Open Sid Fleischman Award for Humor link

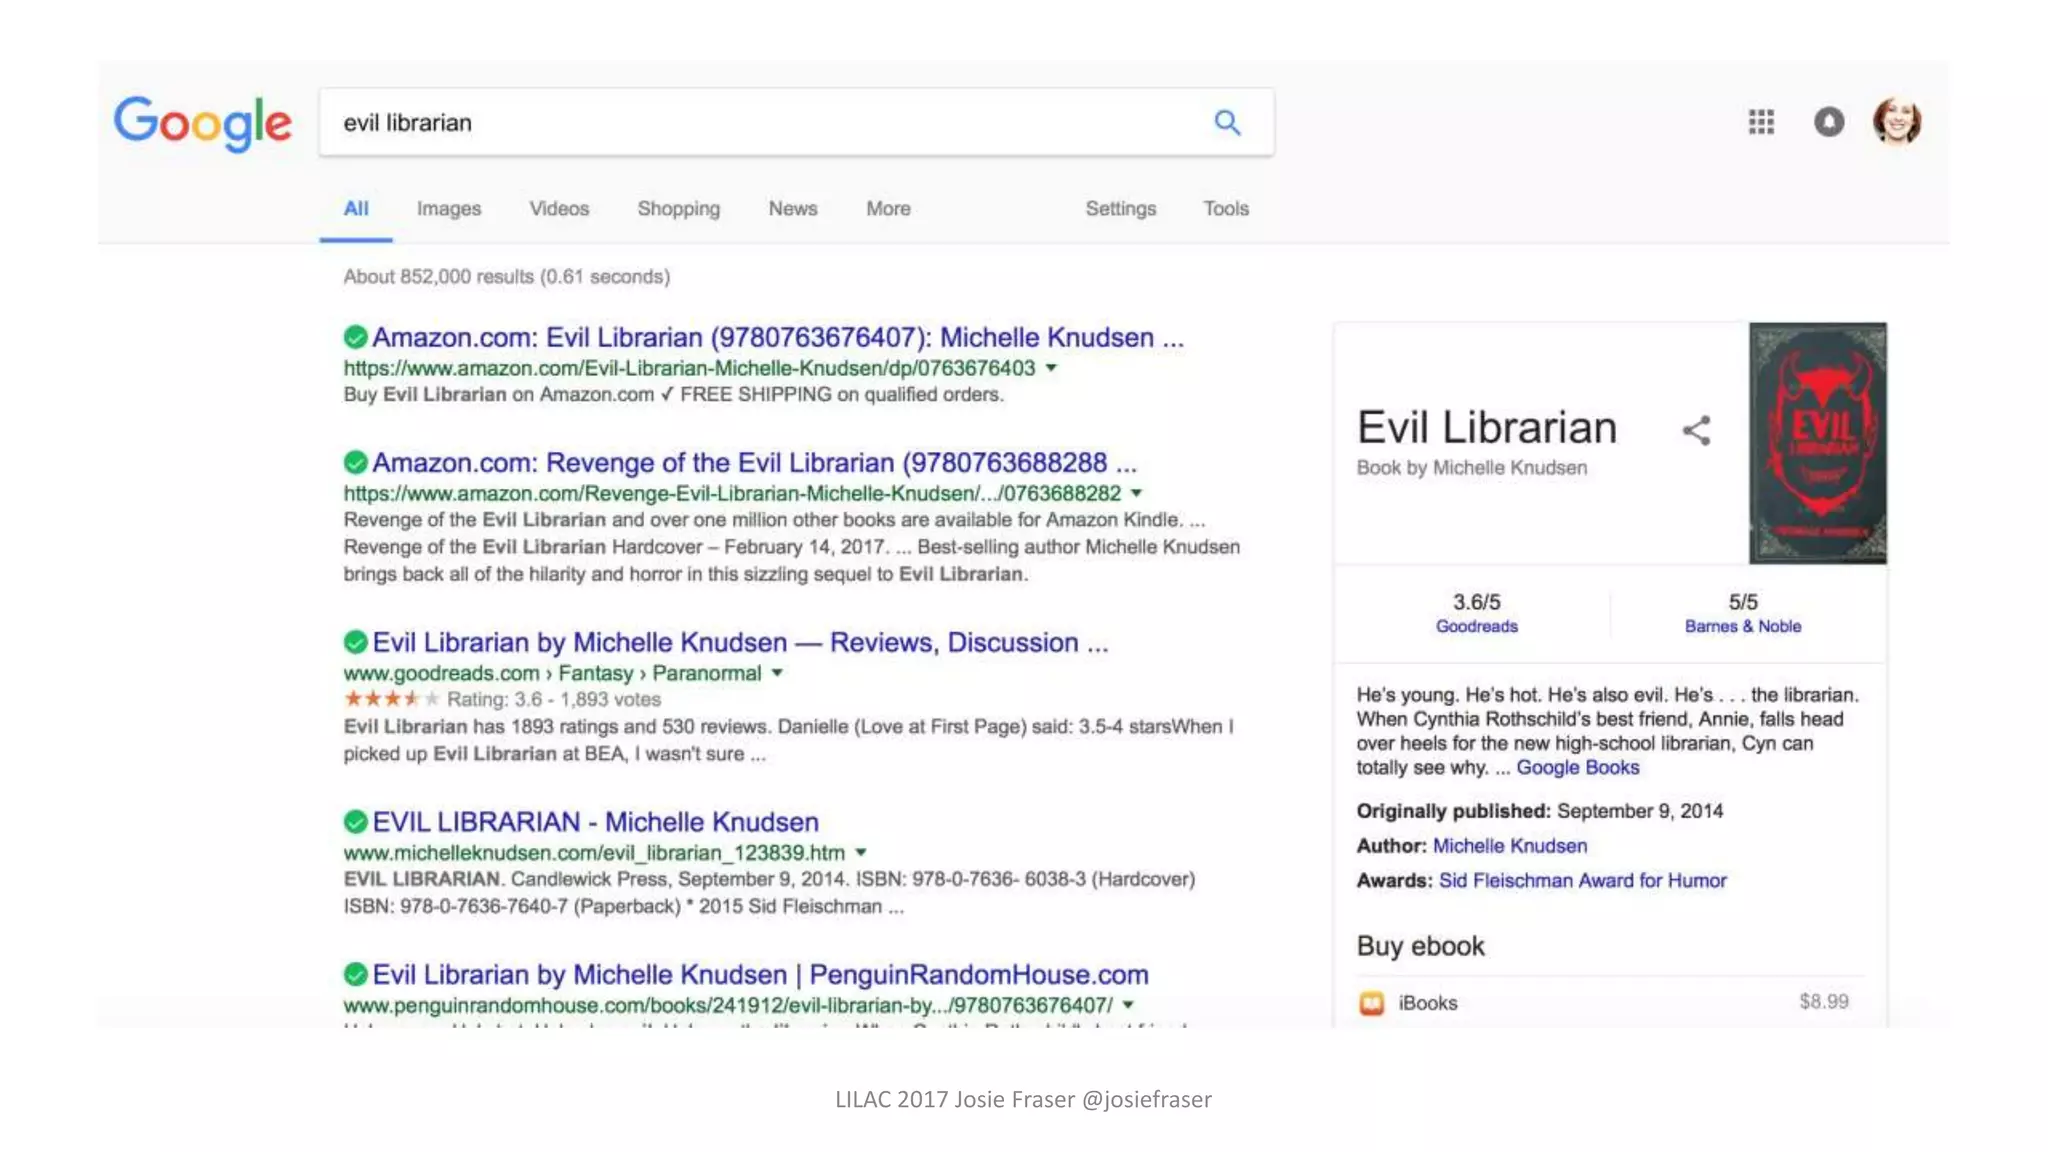(1582, 881)
